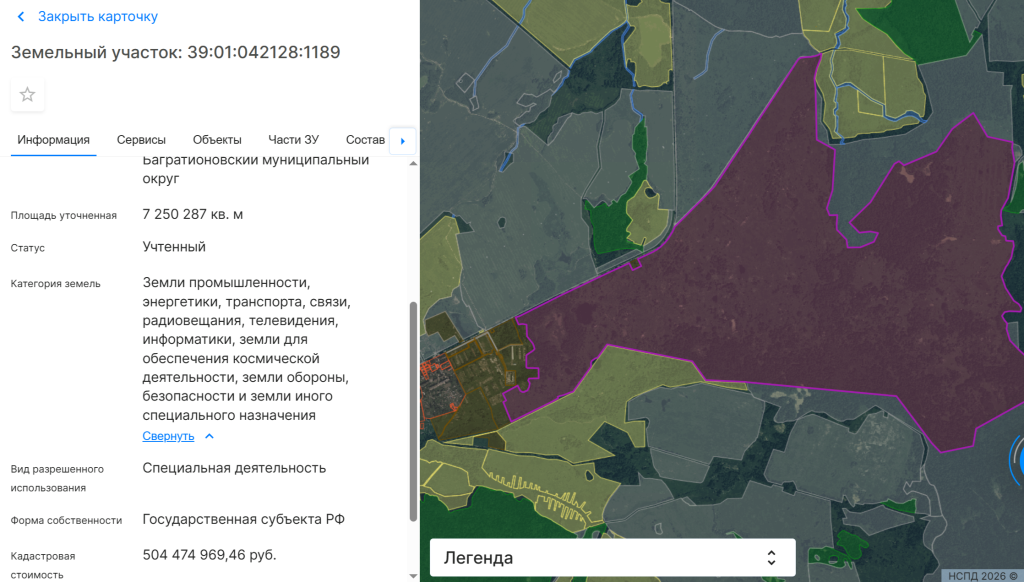
Task: Select the Объекты tab
Action: (217, 140)
